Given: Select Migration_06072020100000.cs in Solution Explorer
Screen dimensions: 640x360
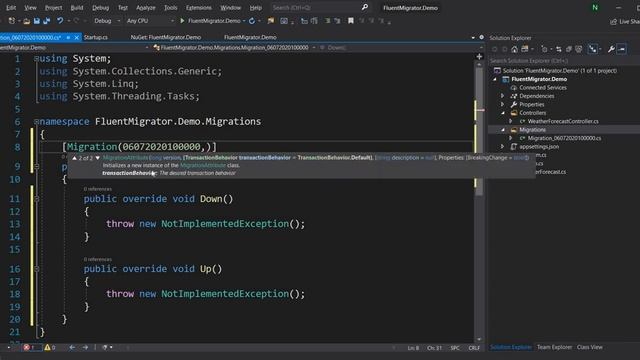Looking at the screenshot, I should click(x=564, y=138).
